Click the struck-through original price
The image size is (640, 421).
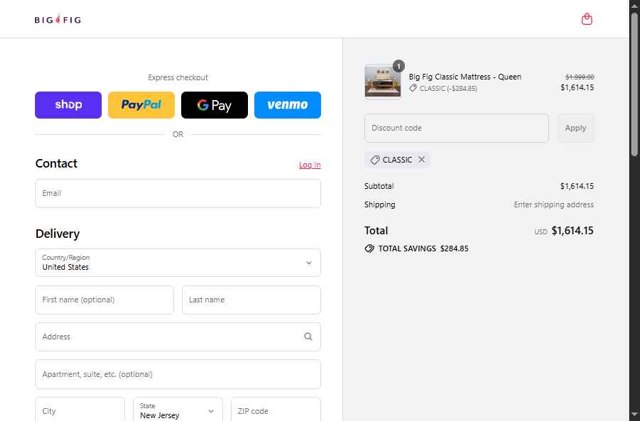[x=580, y=77]
